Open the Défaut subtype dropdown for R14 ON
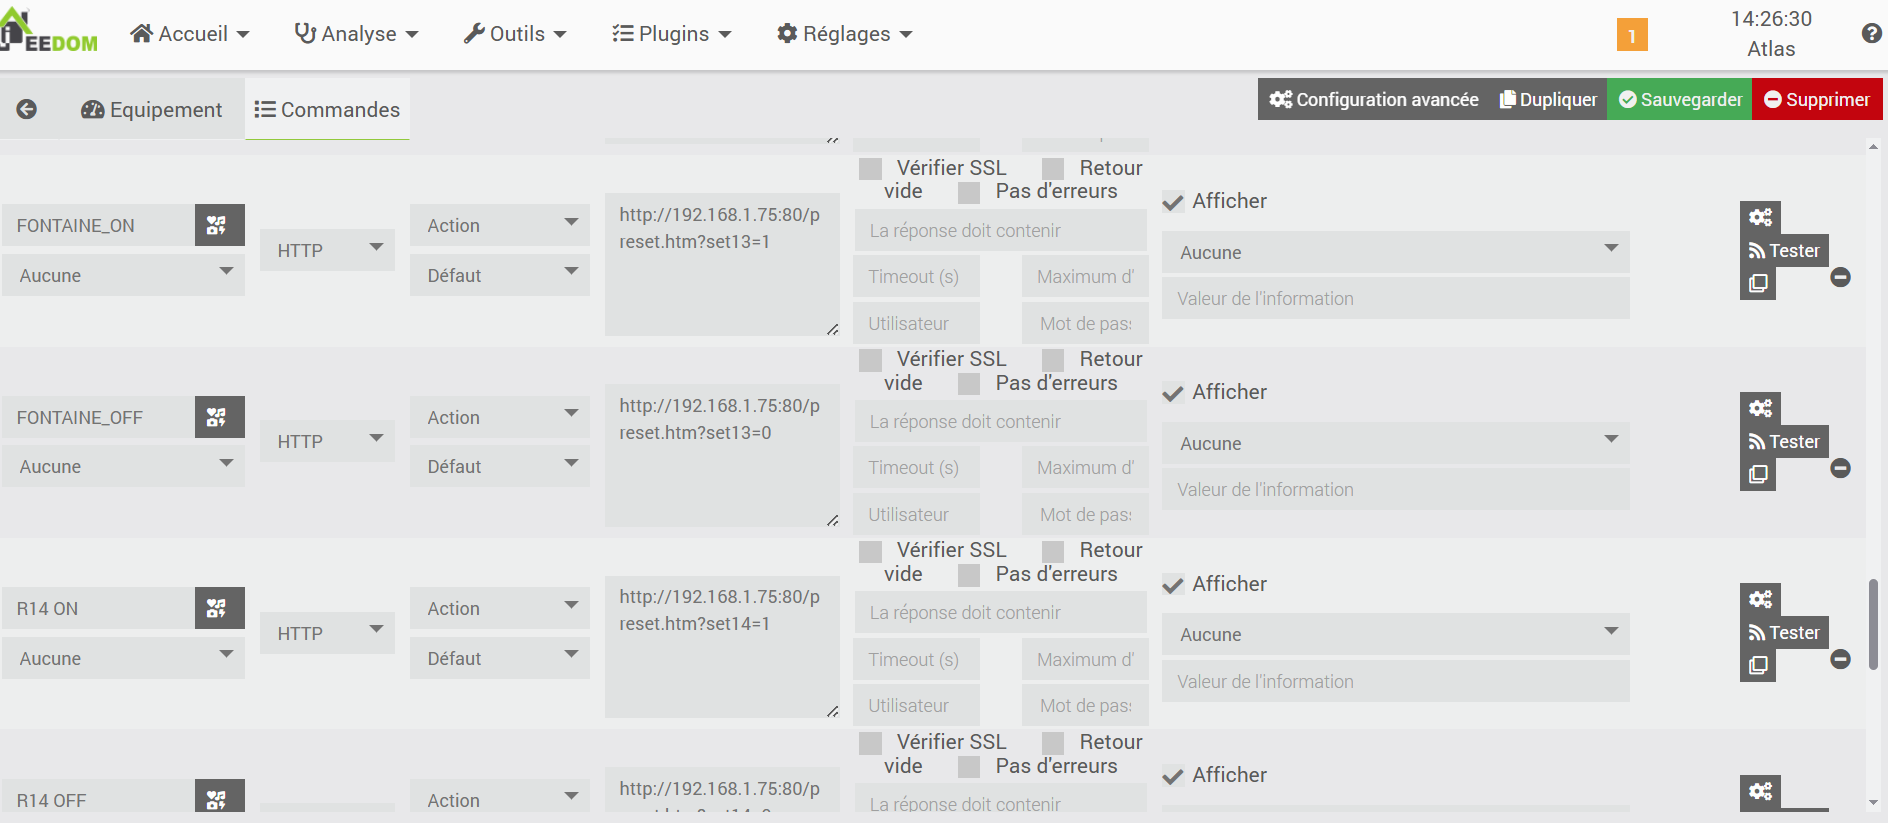The width and height of the screenshot is (1888, 823). [499, 658]
